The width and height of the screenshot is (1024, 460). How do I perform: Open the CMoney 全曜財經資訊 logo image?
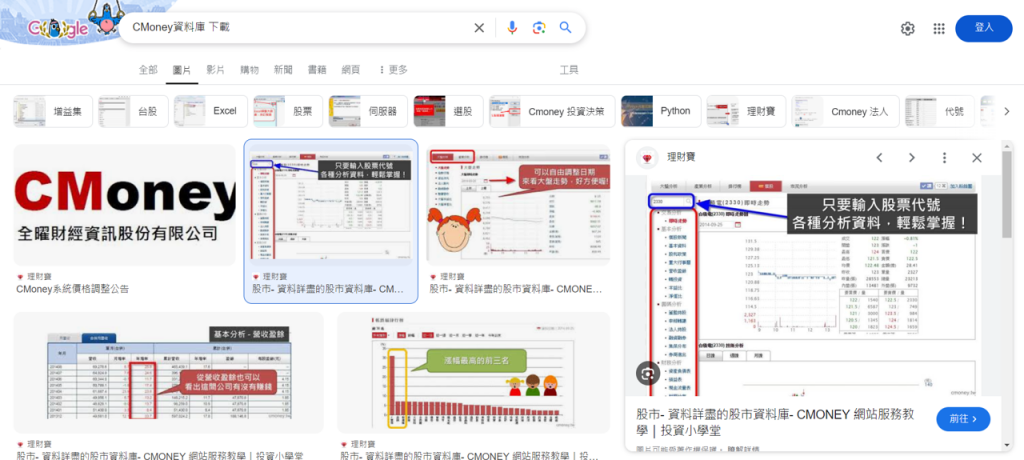coord(124,205)
